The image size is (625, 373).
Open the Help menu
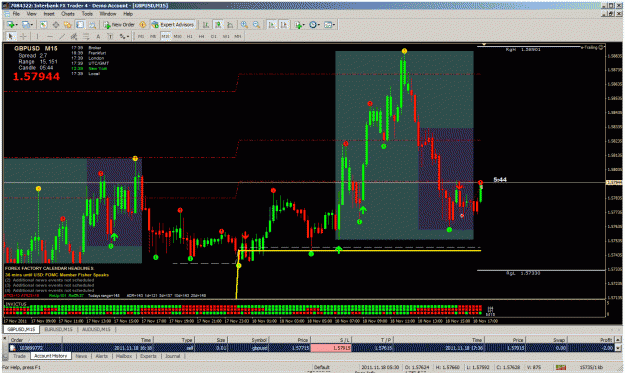[128, 14]
